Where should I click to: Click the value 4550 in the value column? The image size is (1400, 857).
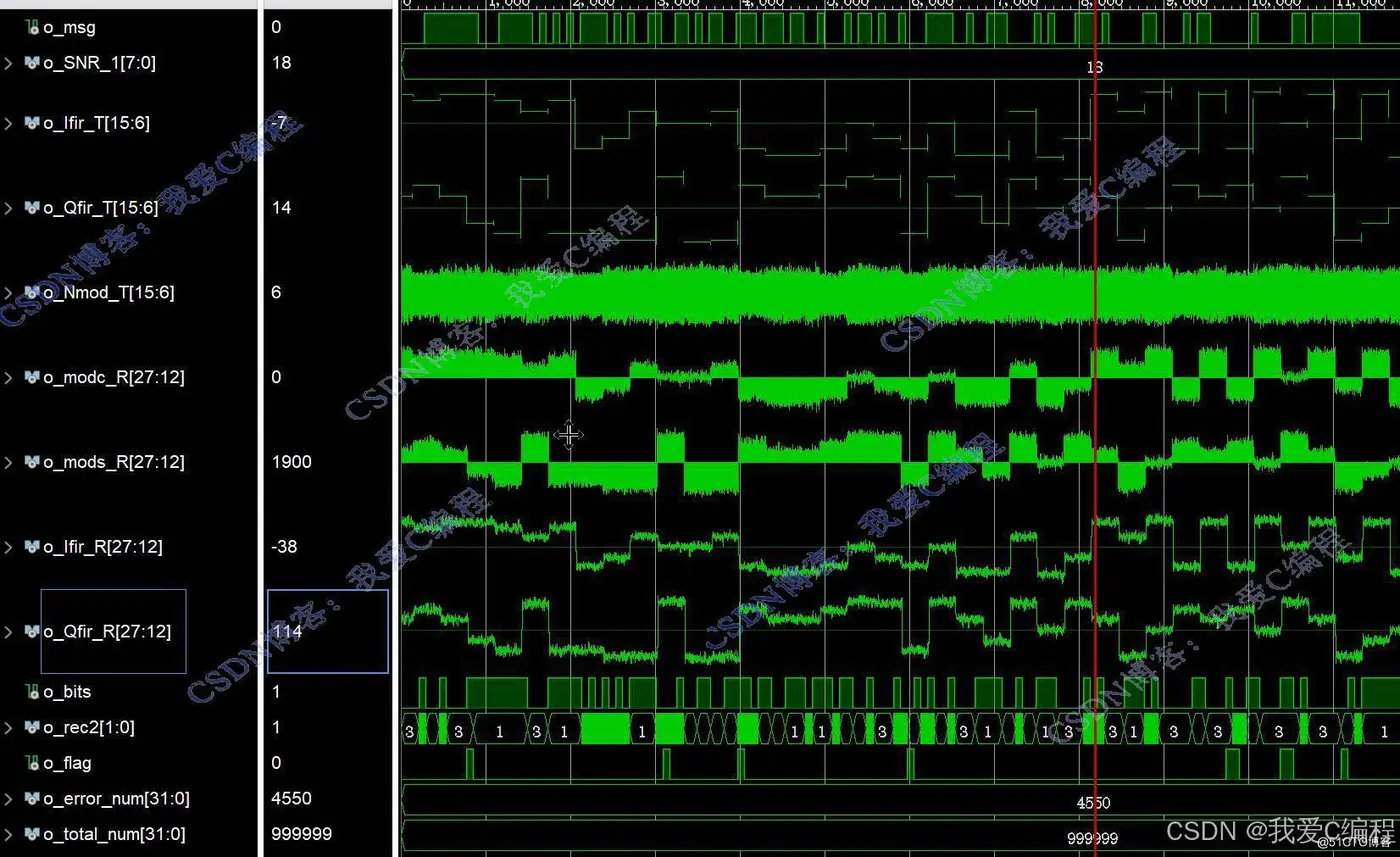coord(291,799)
